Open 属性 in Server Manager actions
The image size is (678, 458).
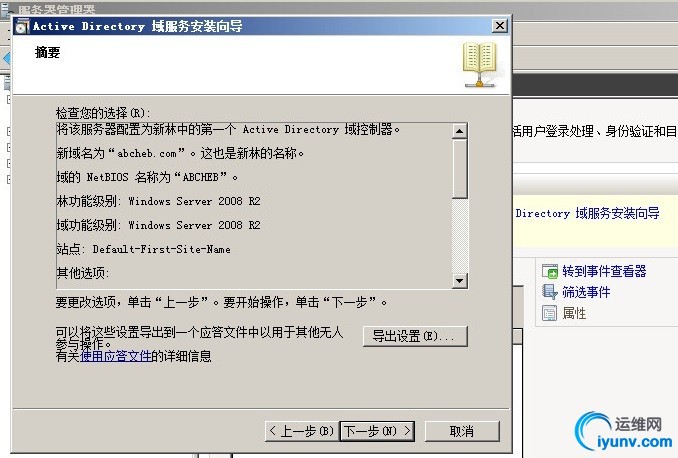[x=574, y=313]
